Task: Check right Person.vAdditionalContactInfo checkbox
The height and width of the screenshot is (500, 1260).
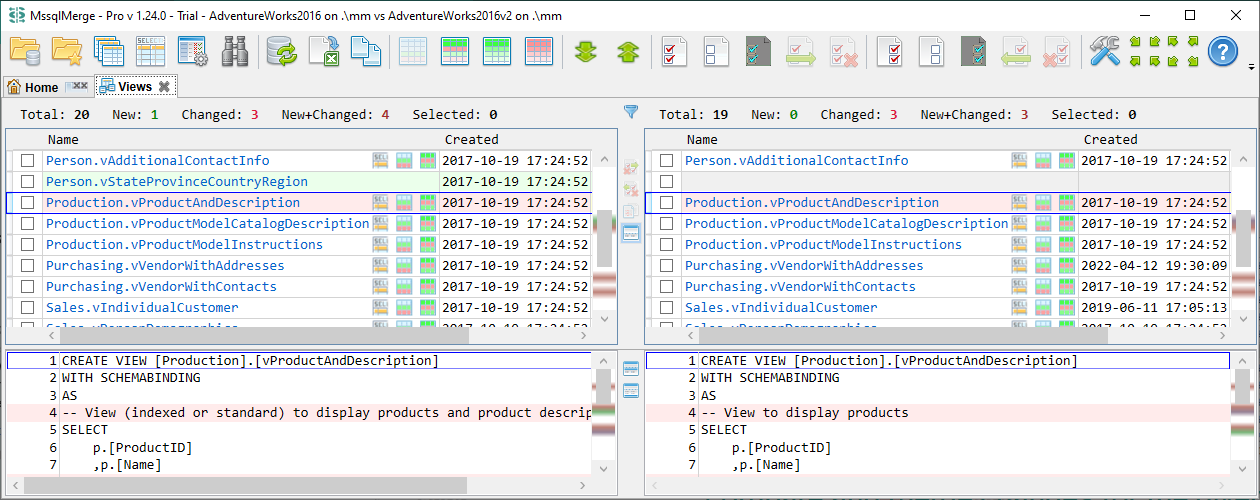Action: coord(667,160)
